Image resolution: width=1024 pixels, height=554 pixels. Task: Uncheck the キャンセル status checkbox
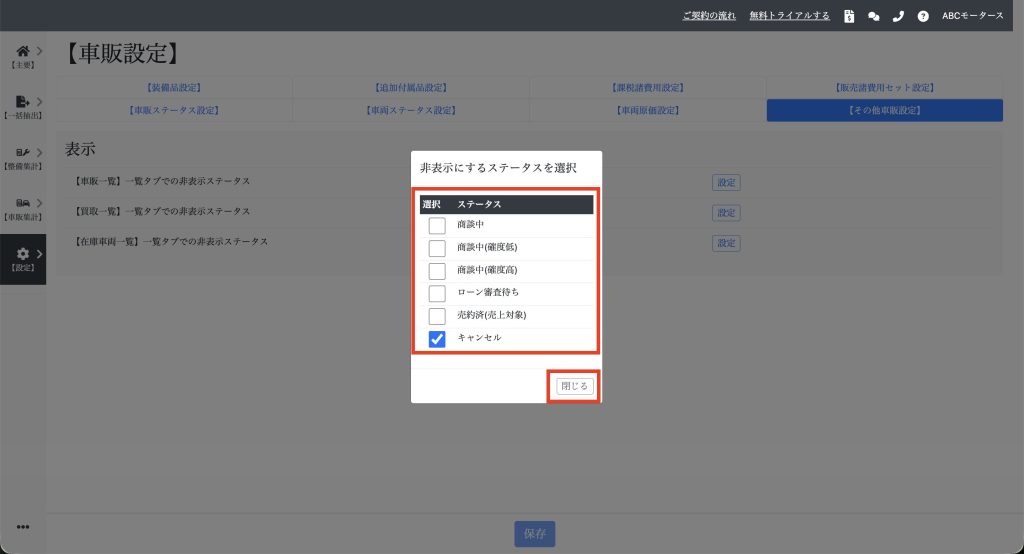coord(437,339)
